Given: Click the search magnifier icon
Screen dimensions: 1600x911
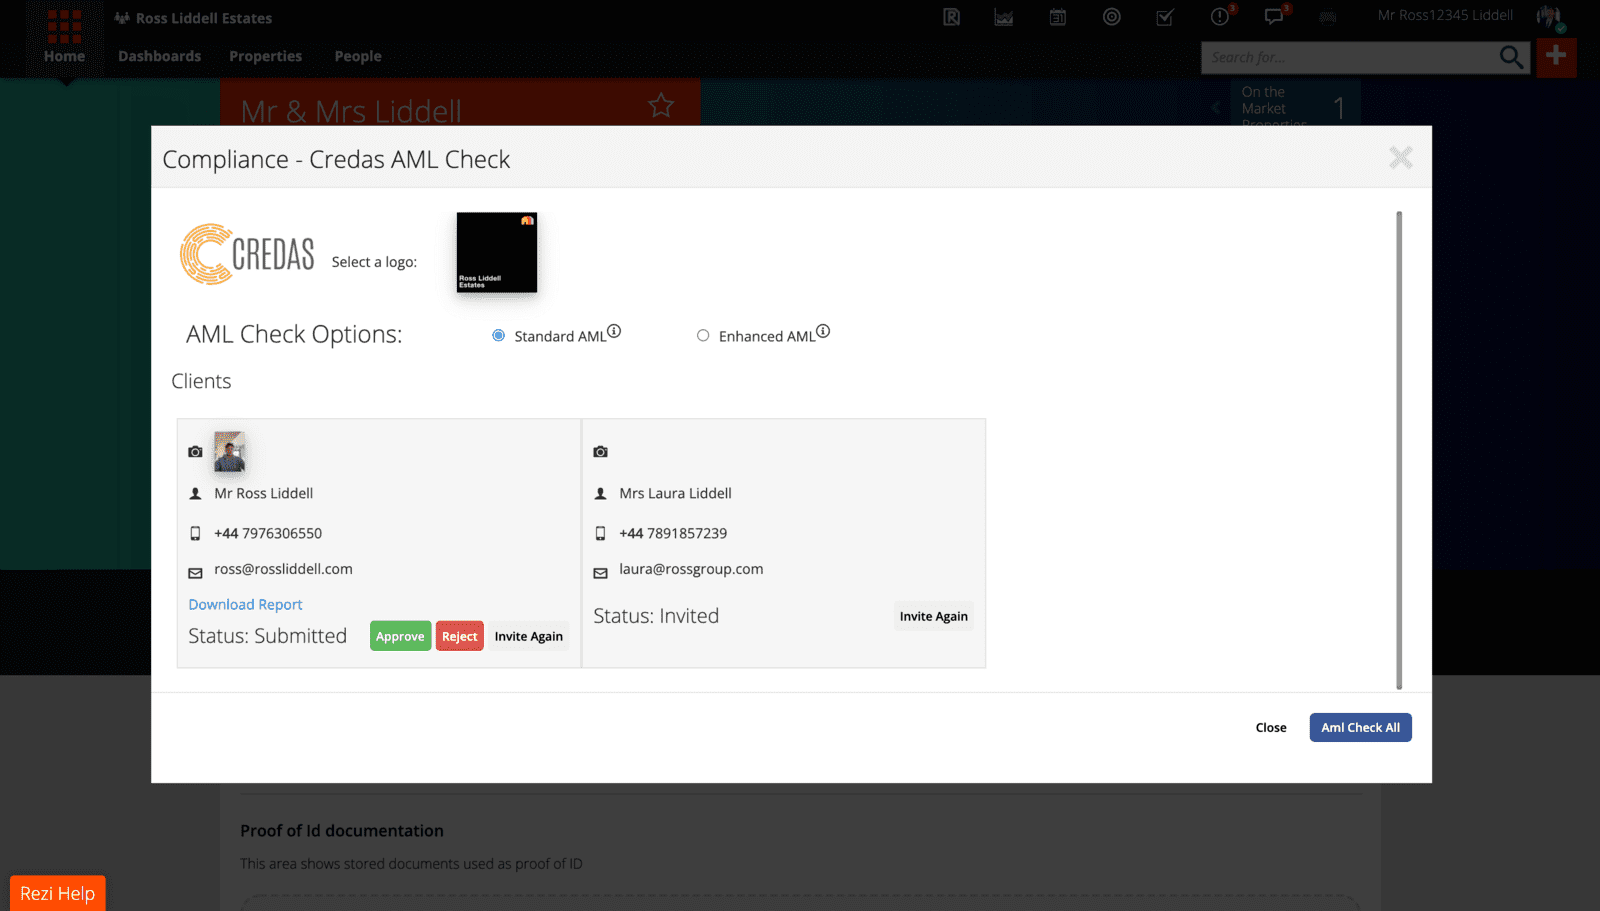Looking at the screenshot, I should [1511, 57].
